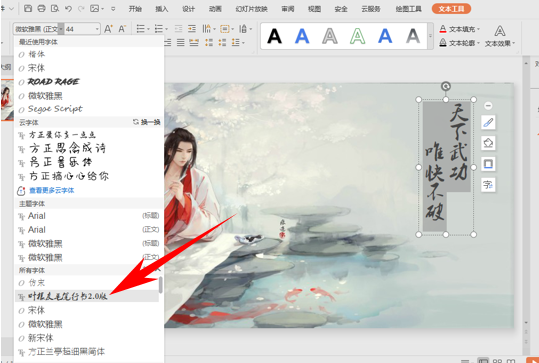Screen dimensions: 539x363
Task: Select 楷体 in recently used fonts
Action: [36, 54]
